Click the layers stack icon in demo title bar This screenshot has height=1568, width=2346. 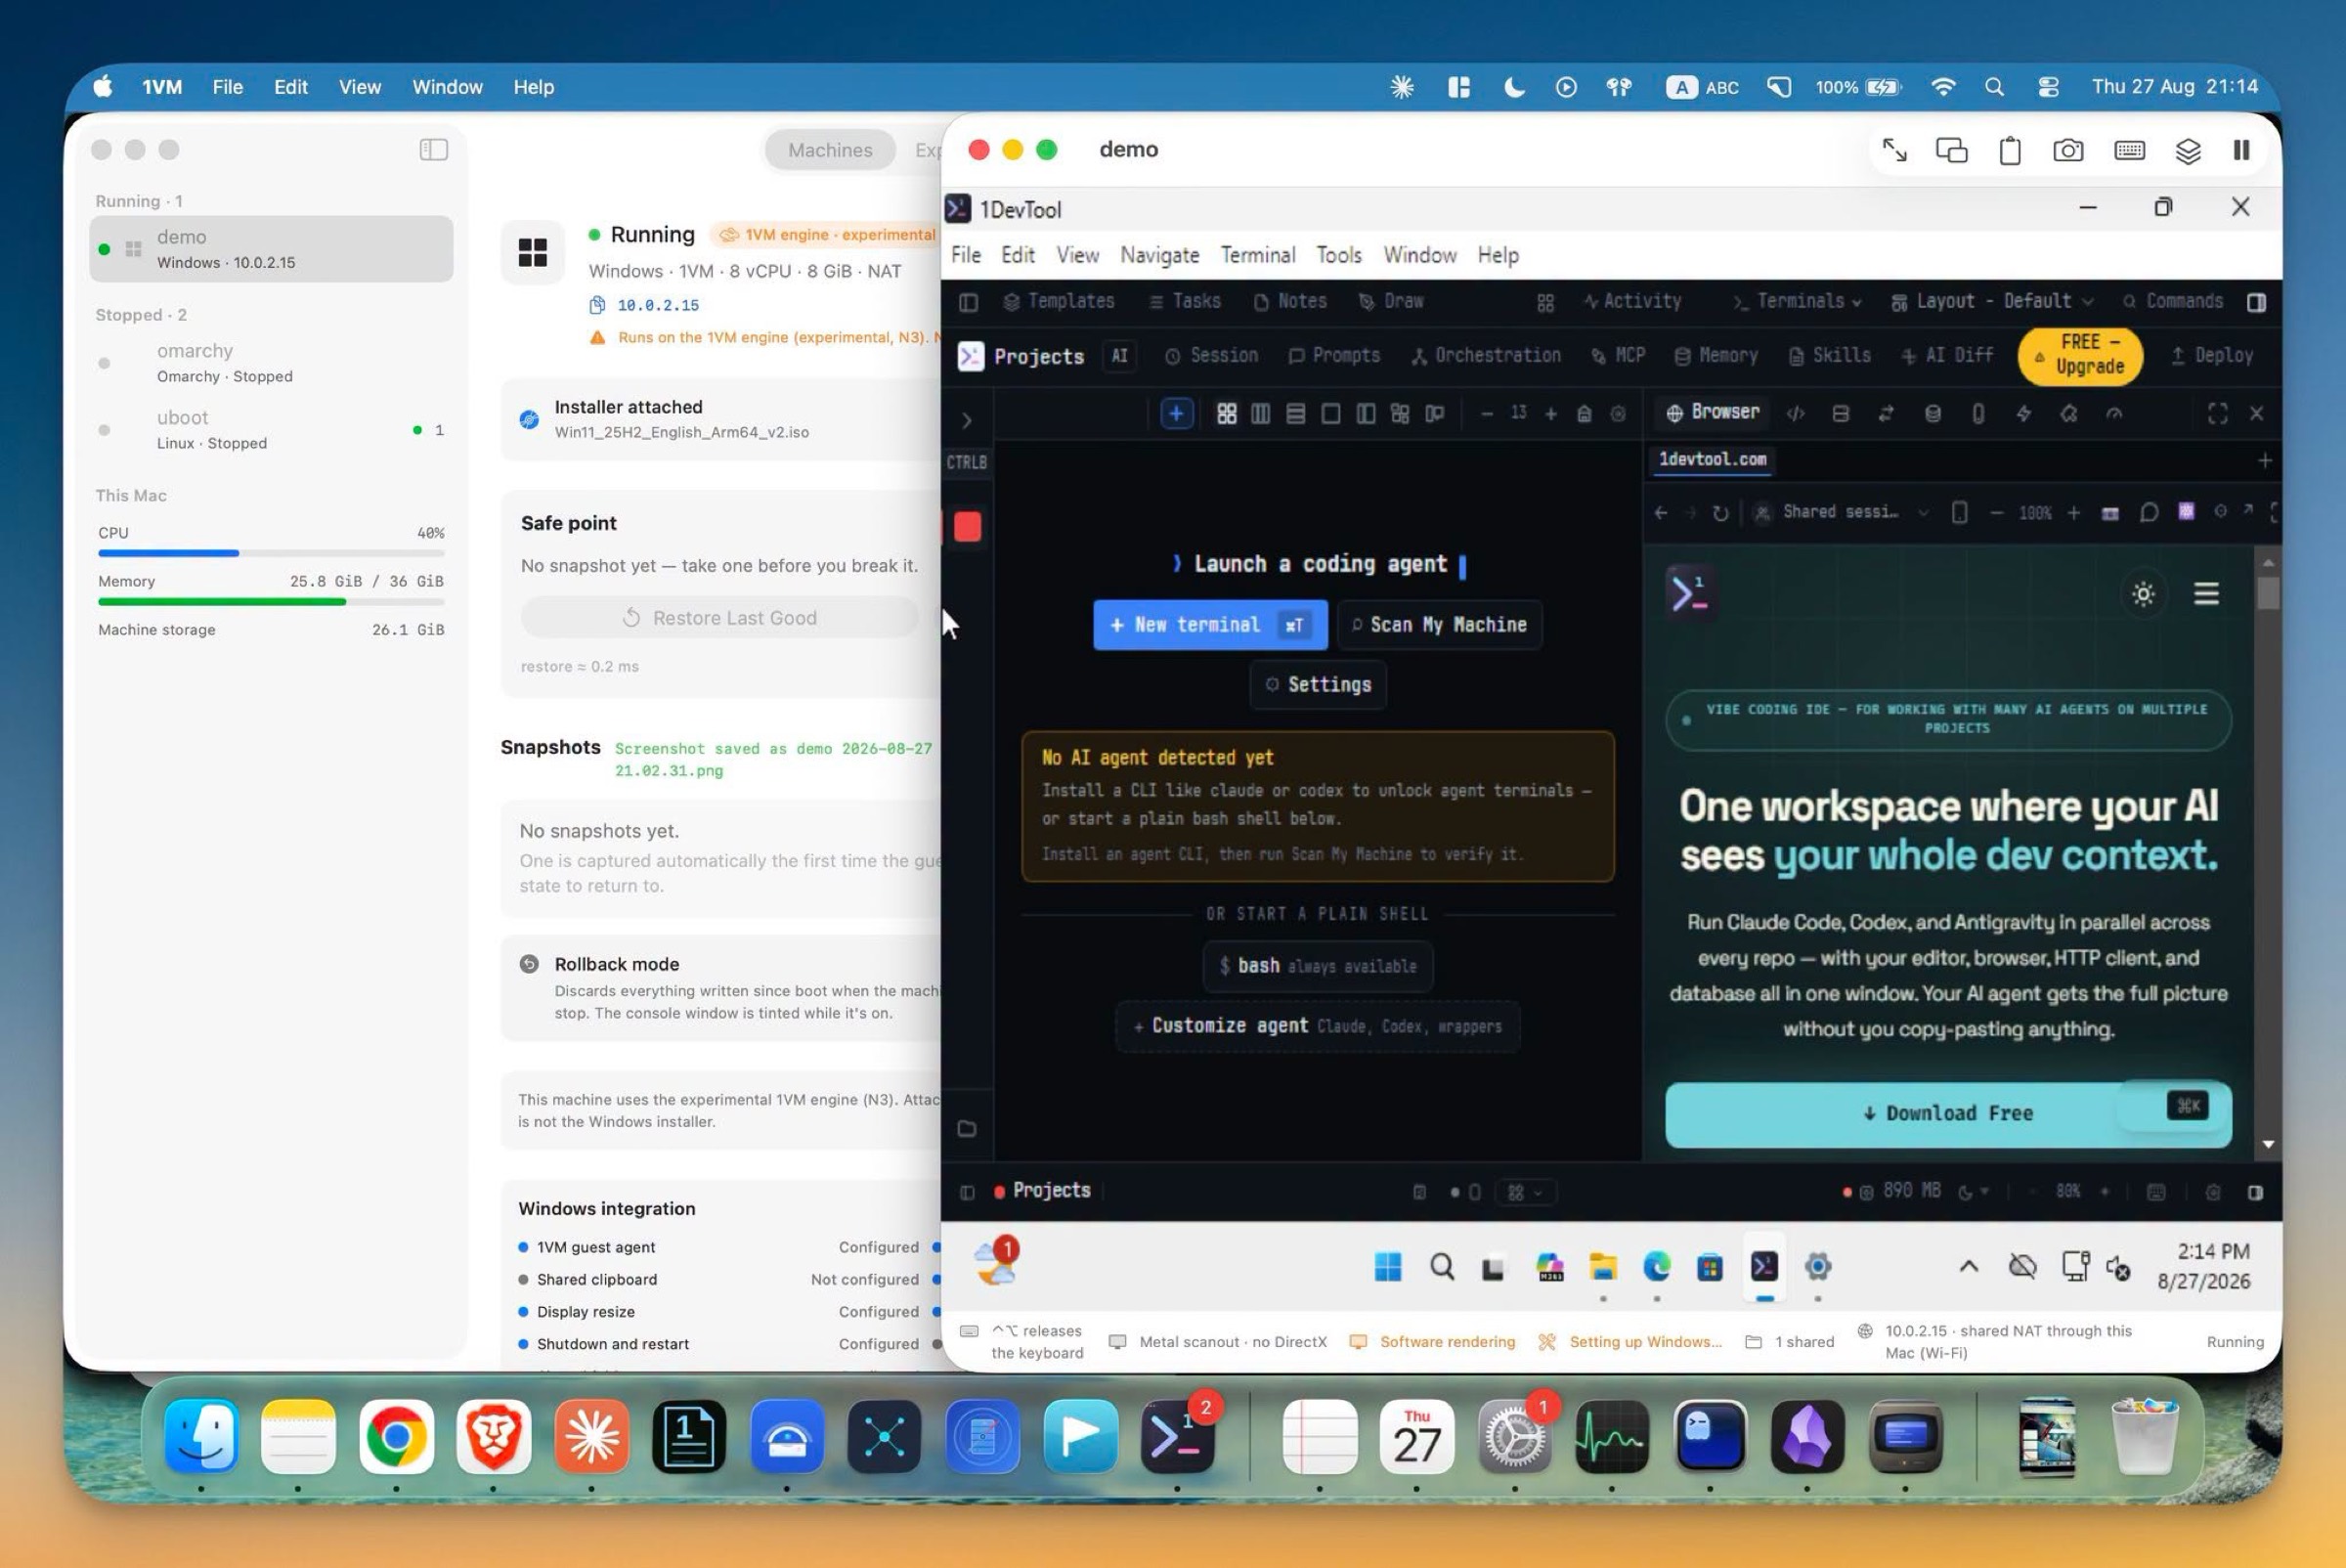[x=2188, y=150]
